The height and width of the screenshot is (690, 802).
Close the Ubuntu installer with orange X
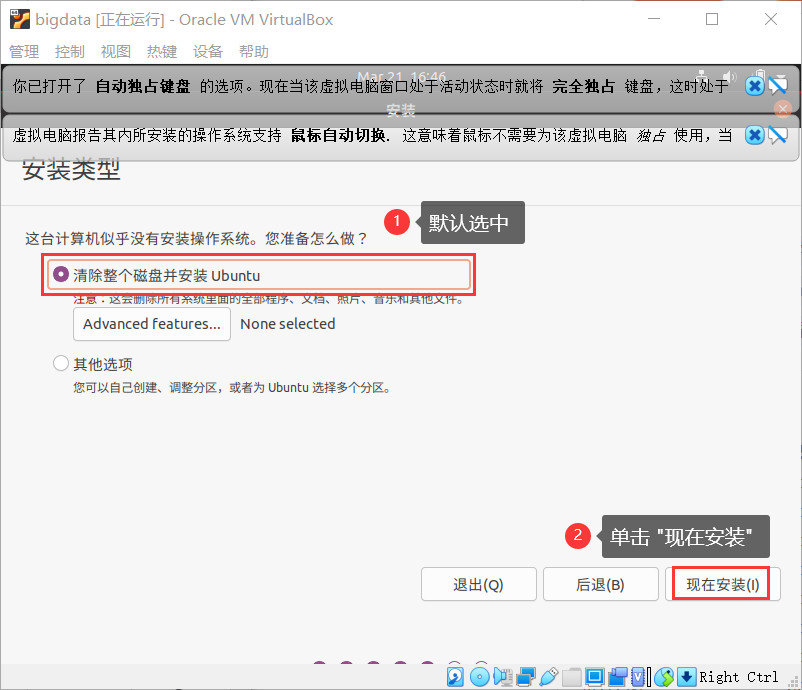[783, 108]
